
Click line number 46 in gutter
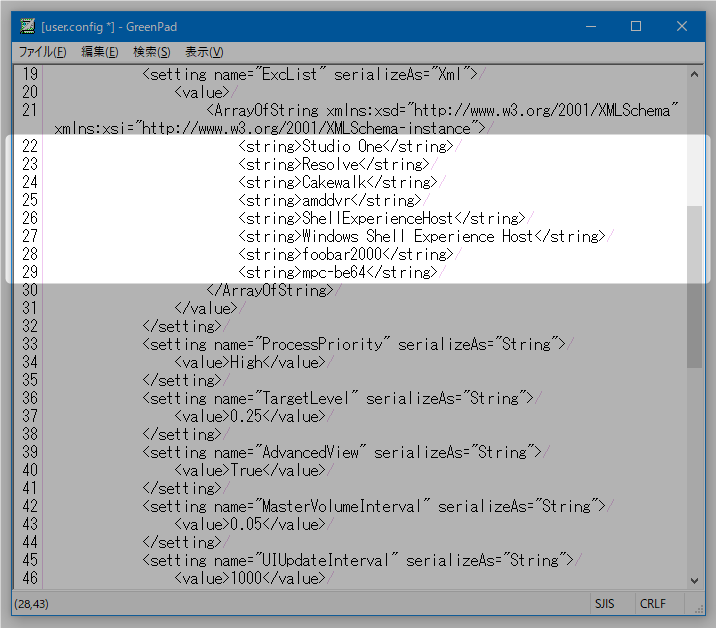30,579
